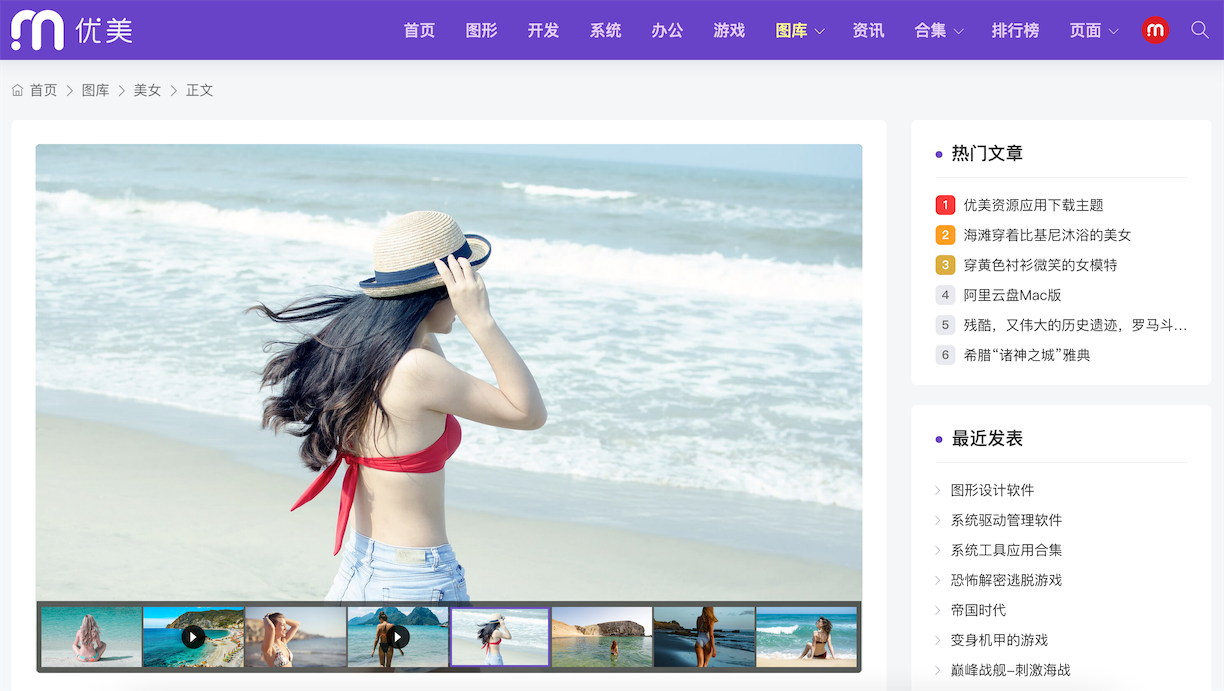The height and width of the screenshot is (691, 1224).
Task: Open the 图形 navigation item
Action: tap(481, 31)
